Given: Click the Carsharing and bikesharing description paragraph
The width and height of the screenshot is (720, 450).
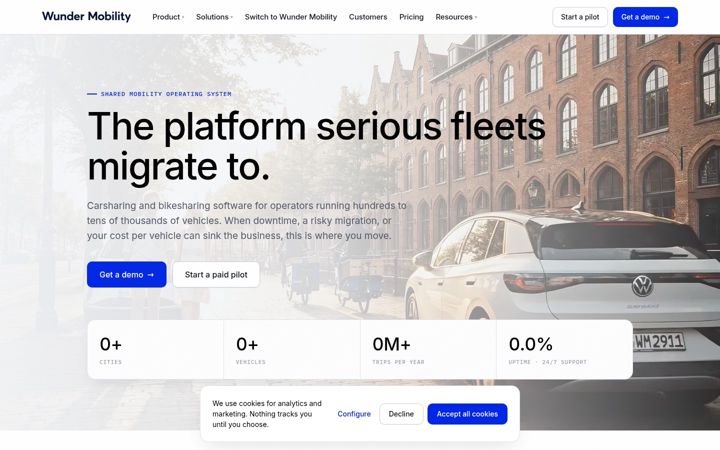Looking at the screenshot, I should point(247,220).
